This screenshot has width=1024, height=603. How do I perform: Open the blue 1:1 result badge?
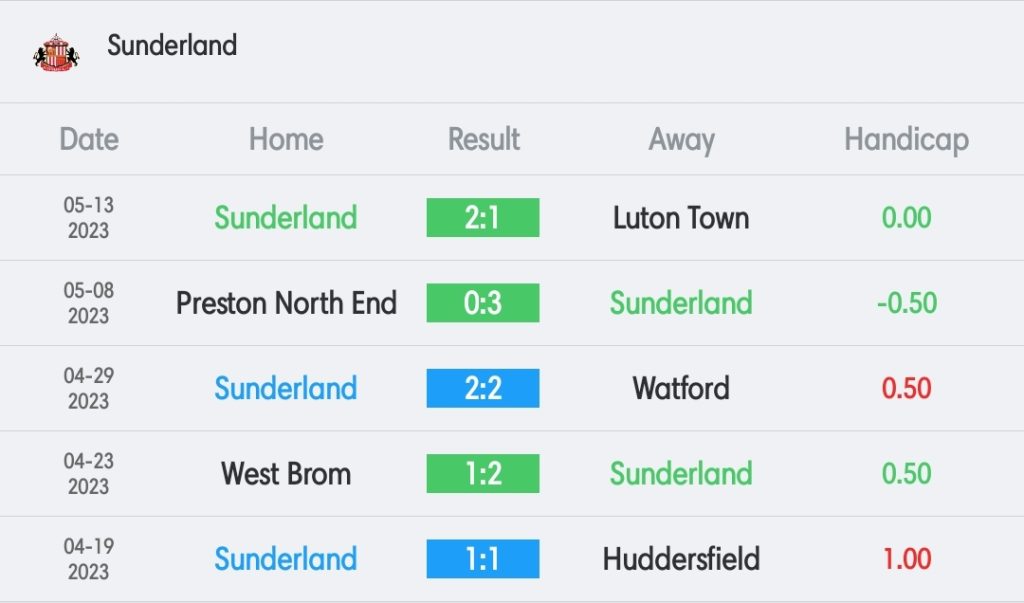click(483, 559)
